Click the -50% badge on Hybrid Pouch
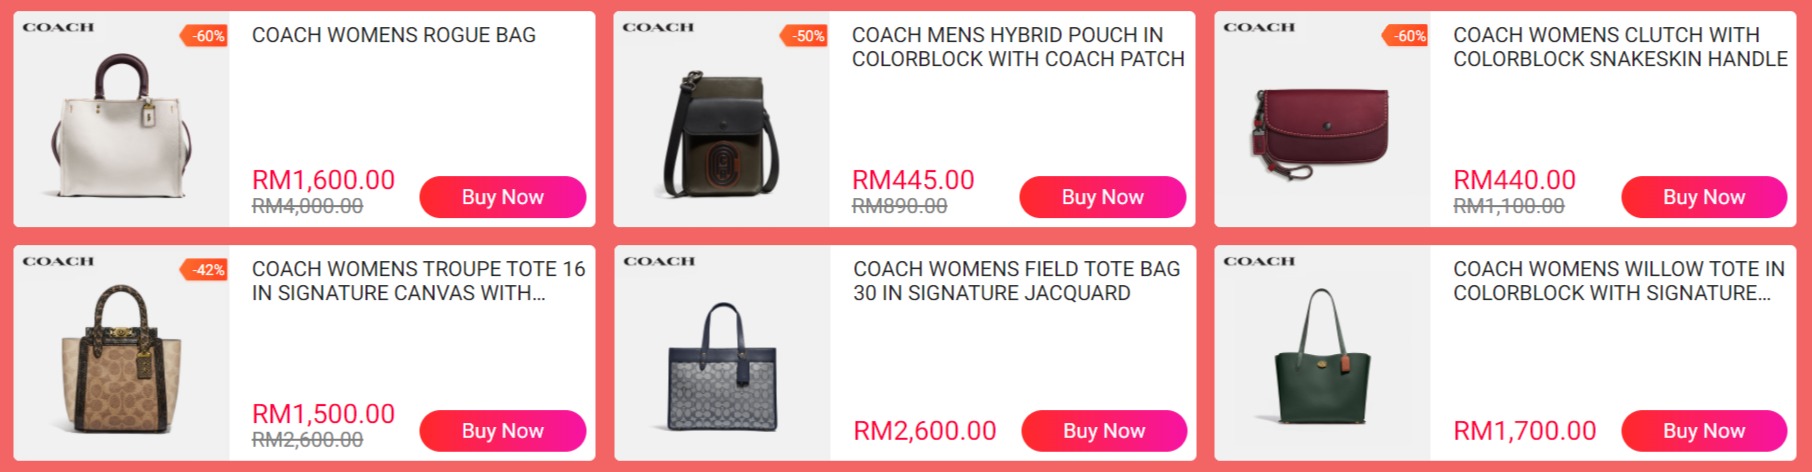Viewport: 1812px width, 472px height. pos(804,36)
